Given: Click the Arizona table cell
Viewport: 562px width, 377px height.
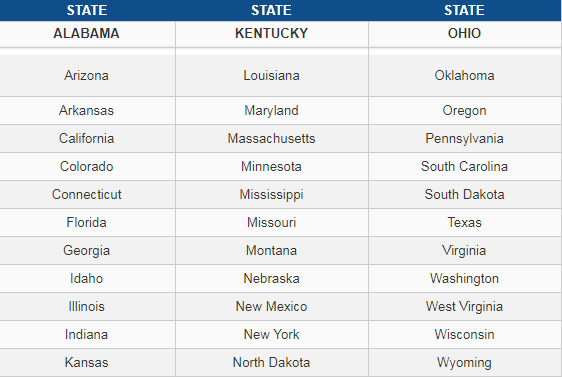Looking at the screenshot, I should tap(86, 76).
